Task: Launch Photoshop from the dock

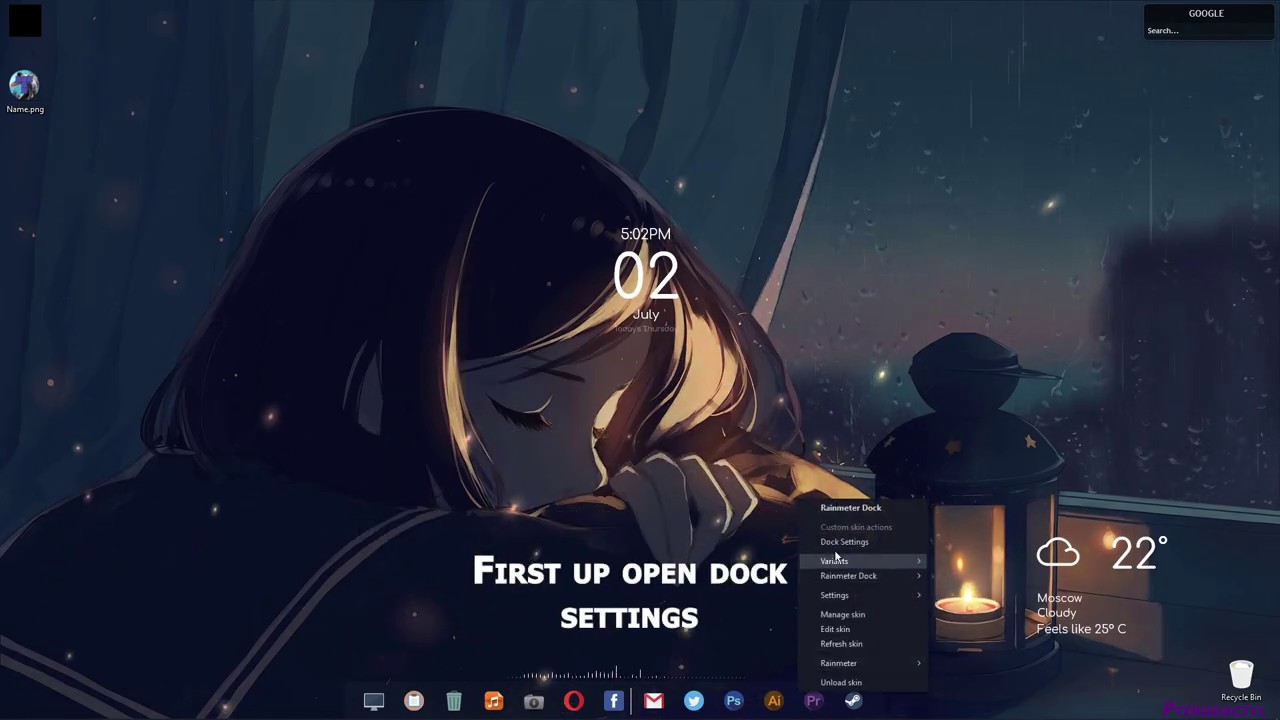Action: [x=734, y=701]
